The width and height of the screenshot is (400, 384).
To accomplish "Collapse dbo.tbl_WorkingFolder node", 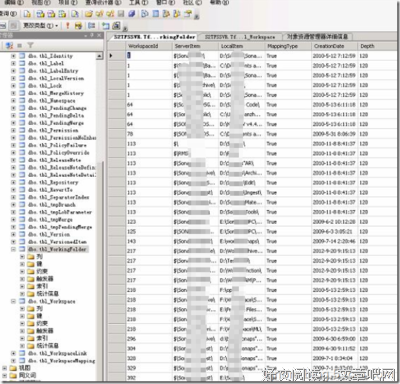I will [13, 249].
